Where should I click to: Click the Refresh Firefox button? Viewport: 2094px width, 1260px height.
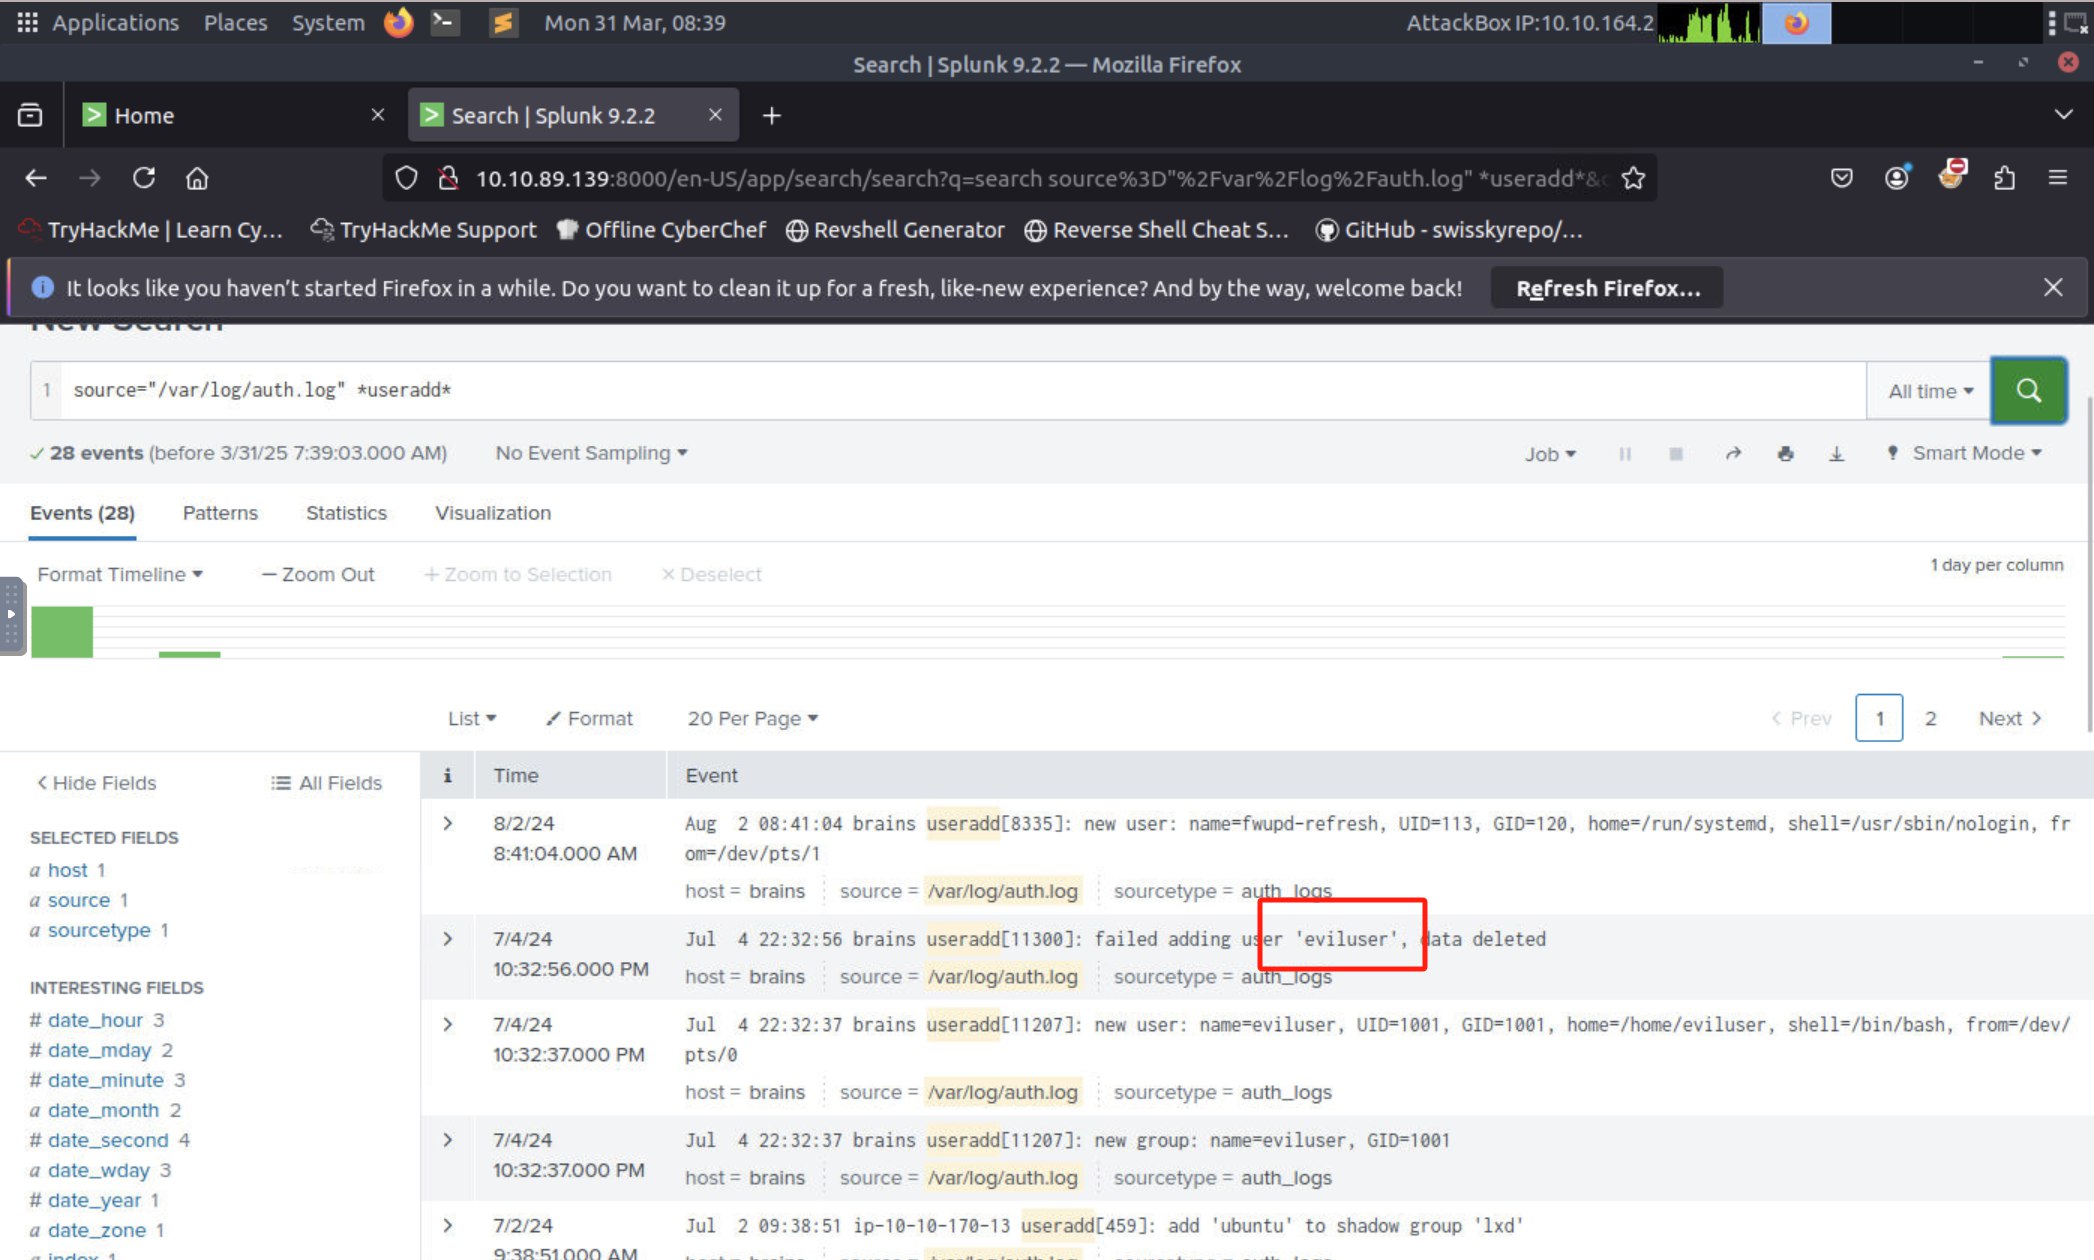1606,288
